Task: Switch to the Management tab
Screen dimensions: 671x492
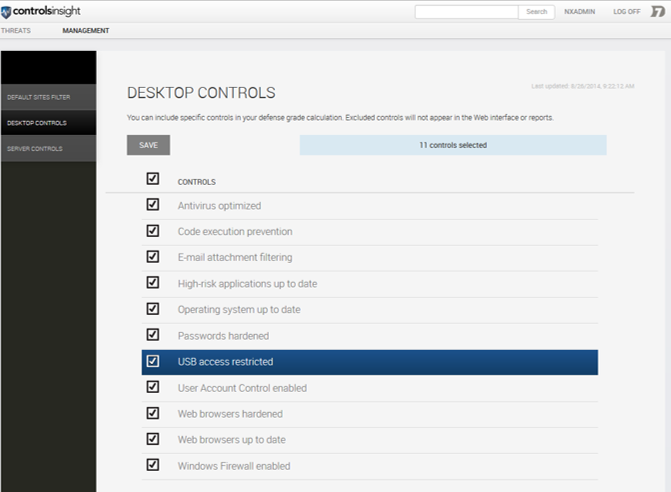Action: pyautogui.click(x=86, y=31)
